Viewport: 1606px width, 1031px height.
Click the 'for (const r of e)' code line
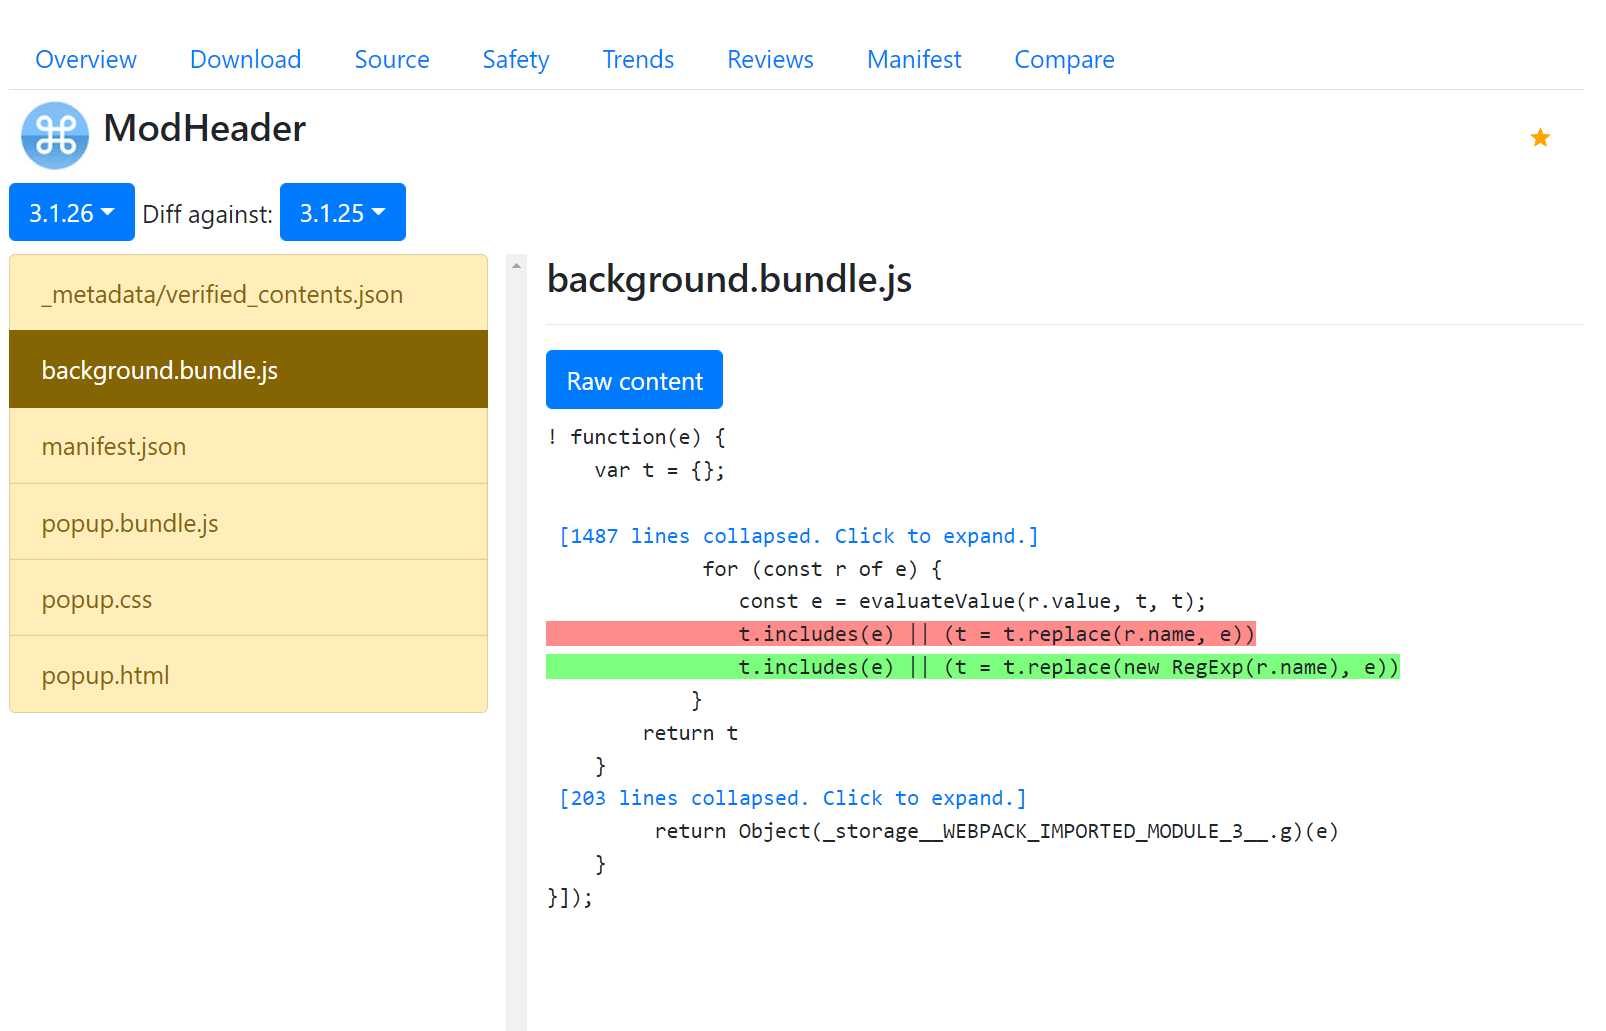coord(822,569)
